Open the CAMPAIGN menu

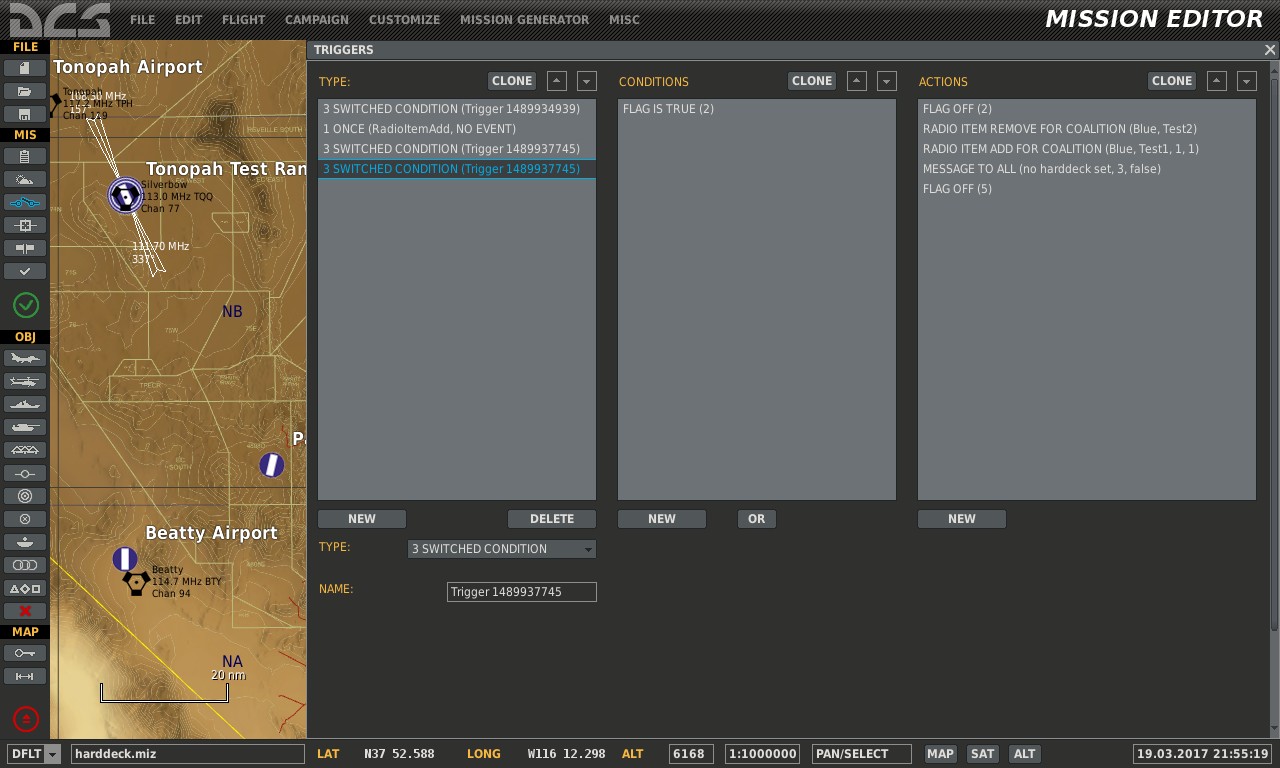coord(317,19)
